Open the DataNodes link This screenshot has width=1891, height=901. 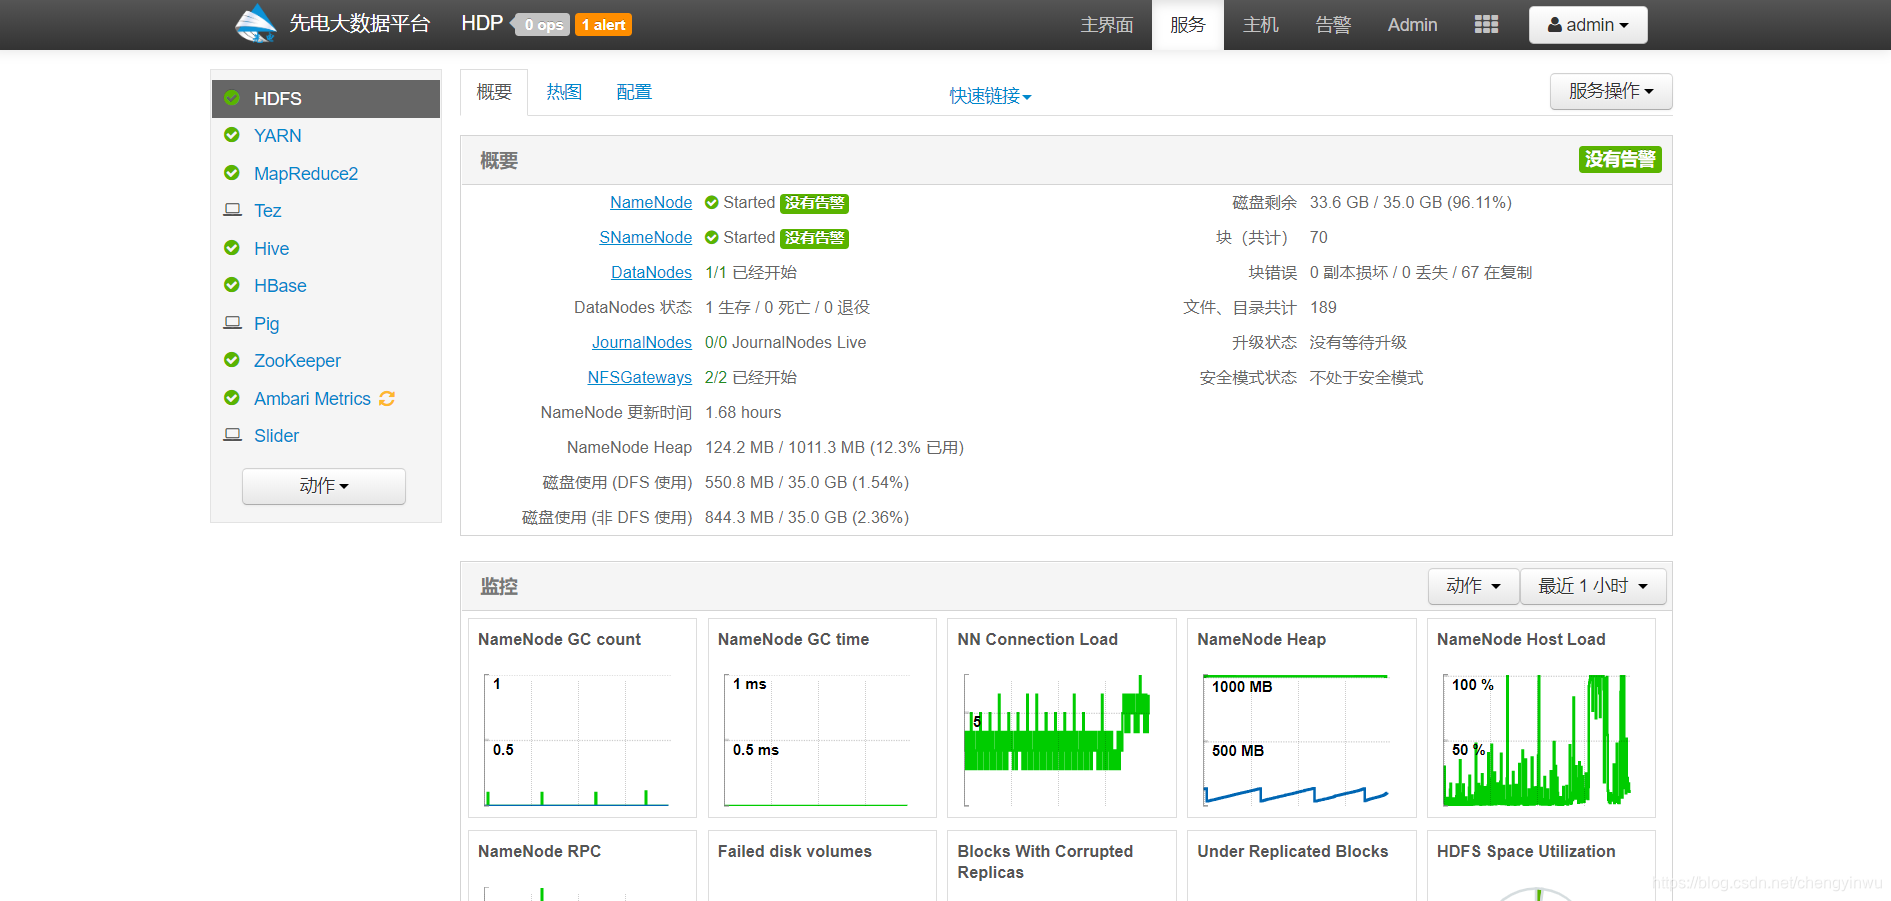[651, 272]
